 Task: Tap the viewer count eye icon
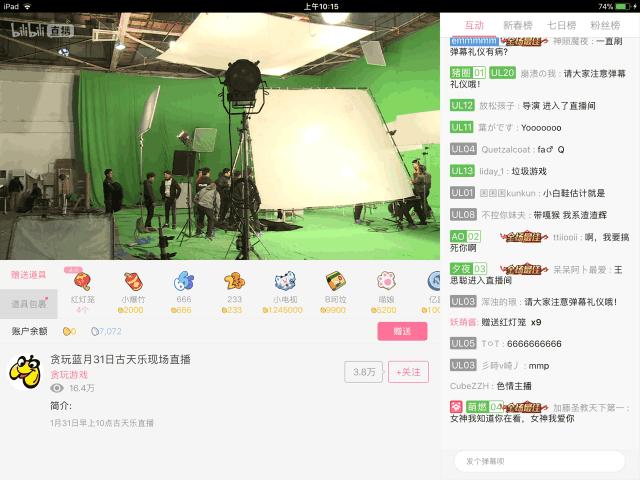(x=57, y=388)
